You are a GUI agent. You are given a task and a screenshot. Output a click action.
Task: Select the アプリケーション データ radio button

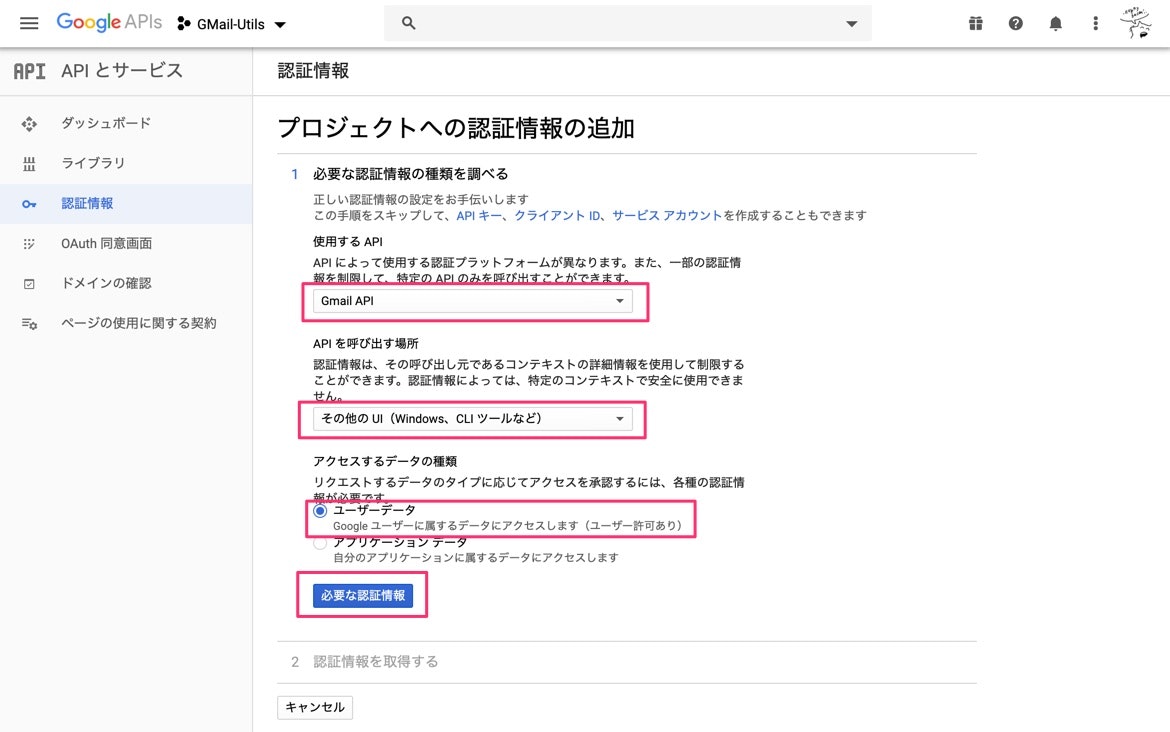point(320,543)
